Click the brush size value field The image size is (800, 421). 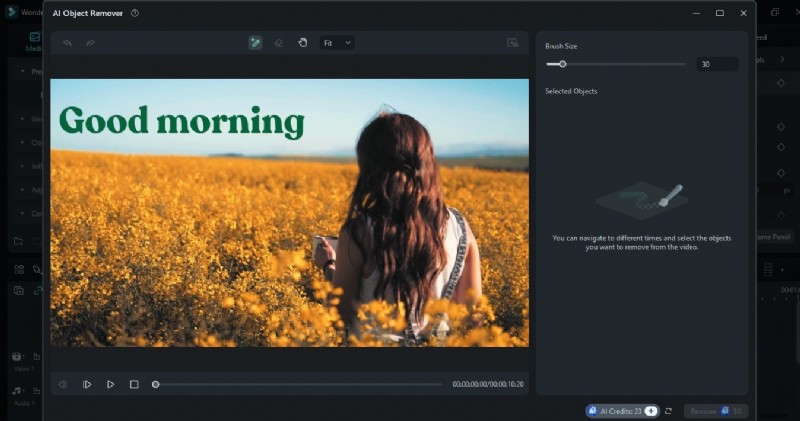point(717,64)
